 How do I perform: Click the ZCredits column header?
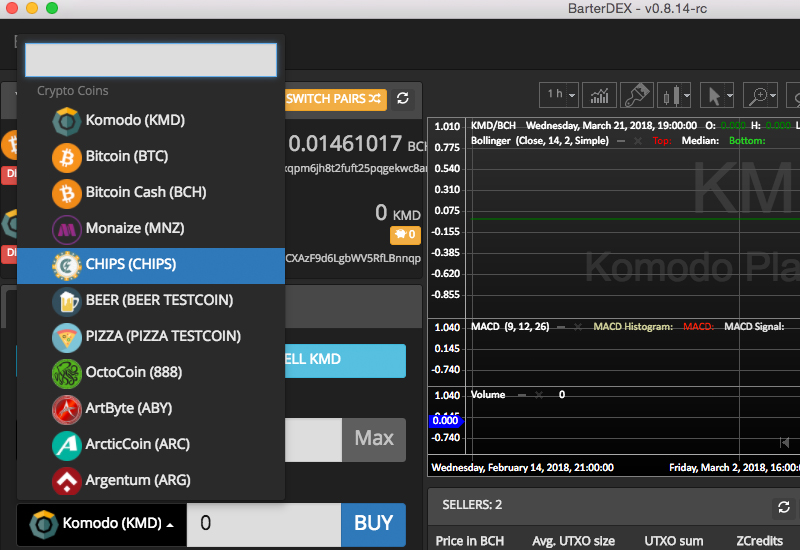[x=760, y=541]
